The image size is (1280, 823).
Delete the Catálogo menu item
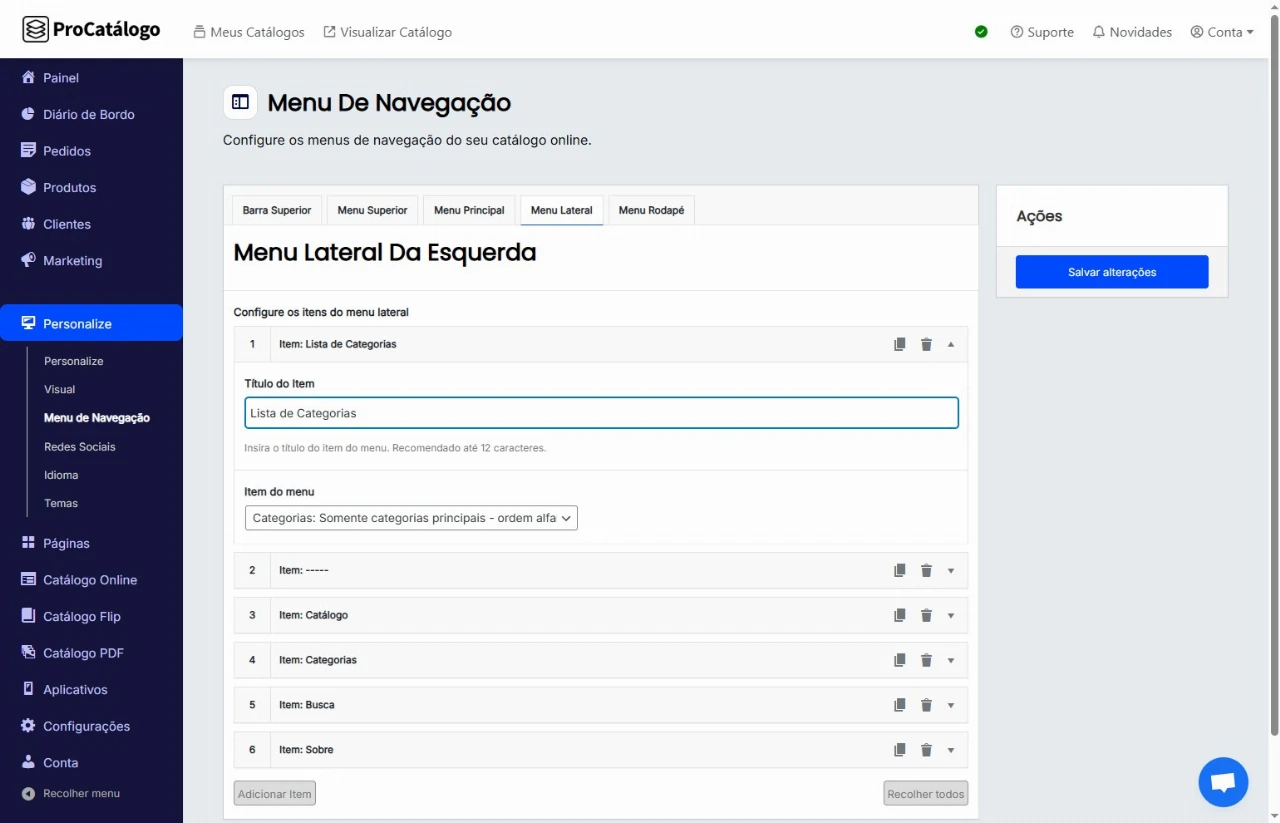tap(926, 615)
